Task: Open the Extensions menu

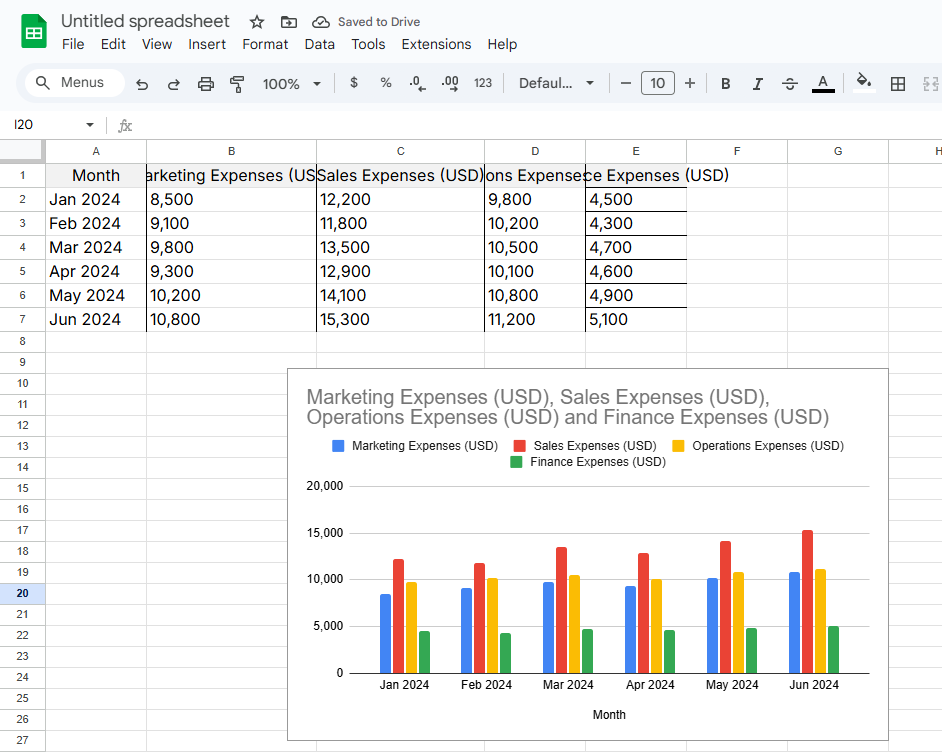Action: click(436, 44)
